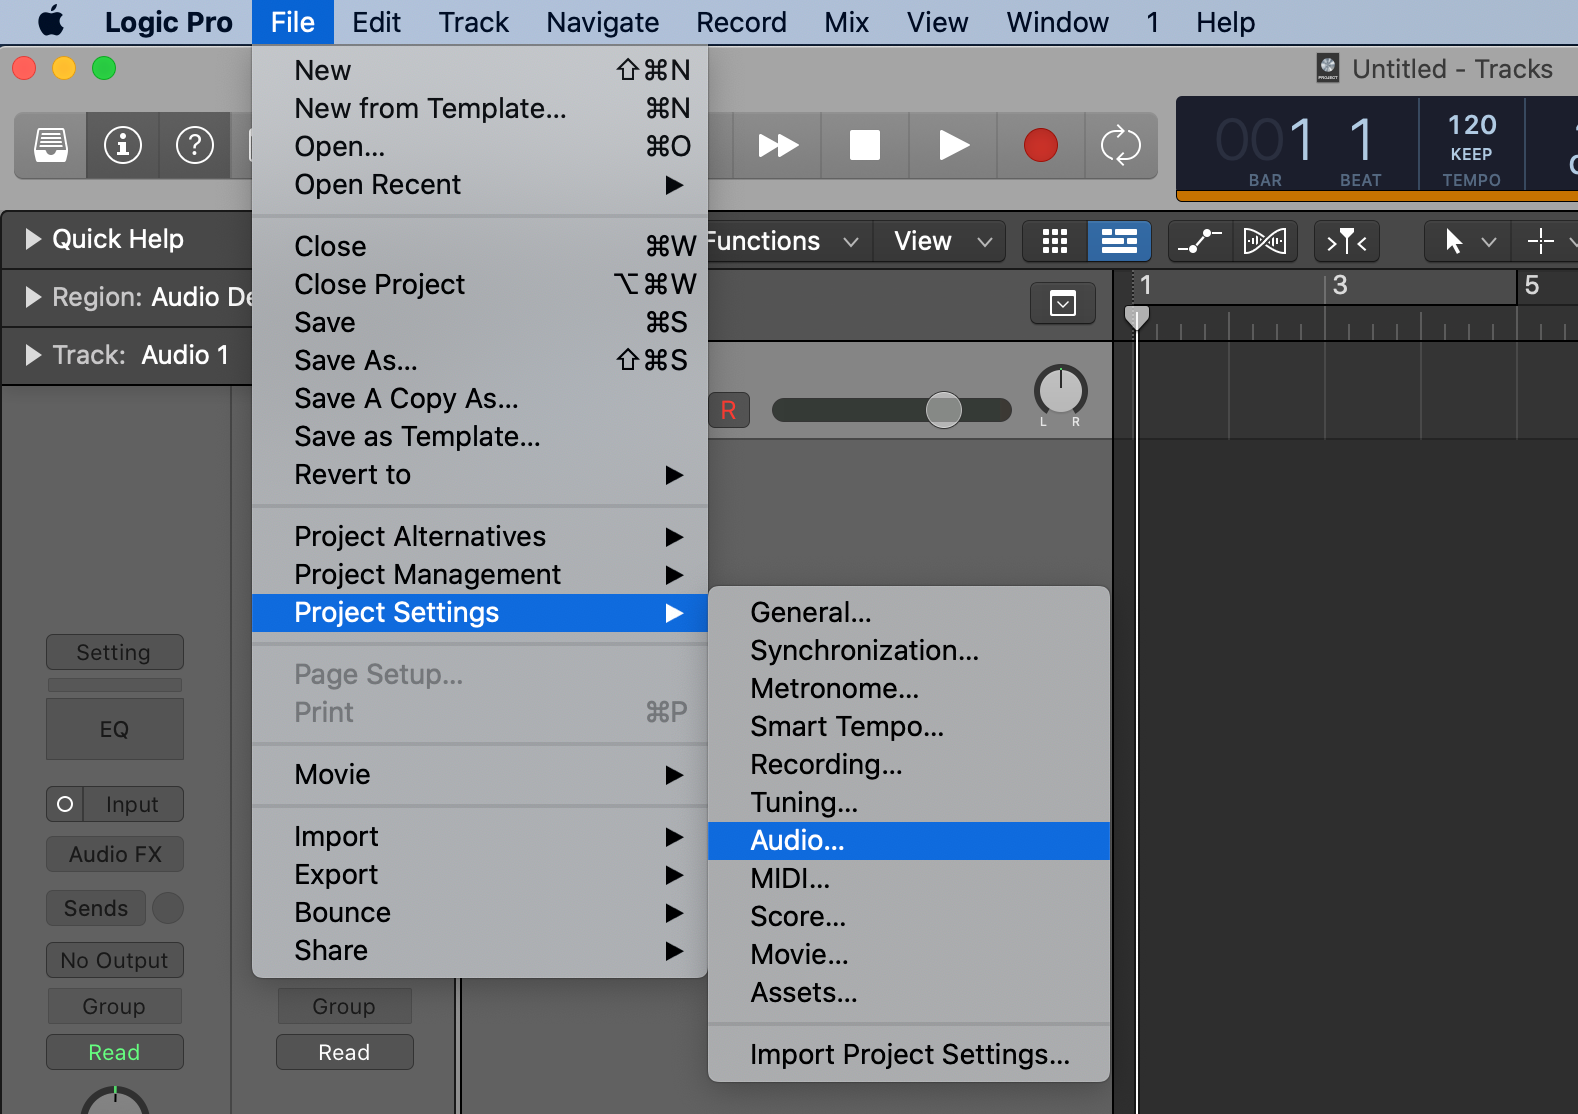Click the bar position display

(x=1265, y=139)
